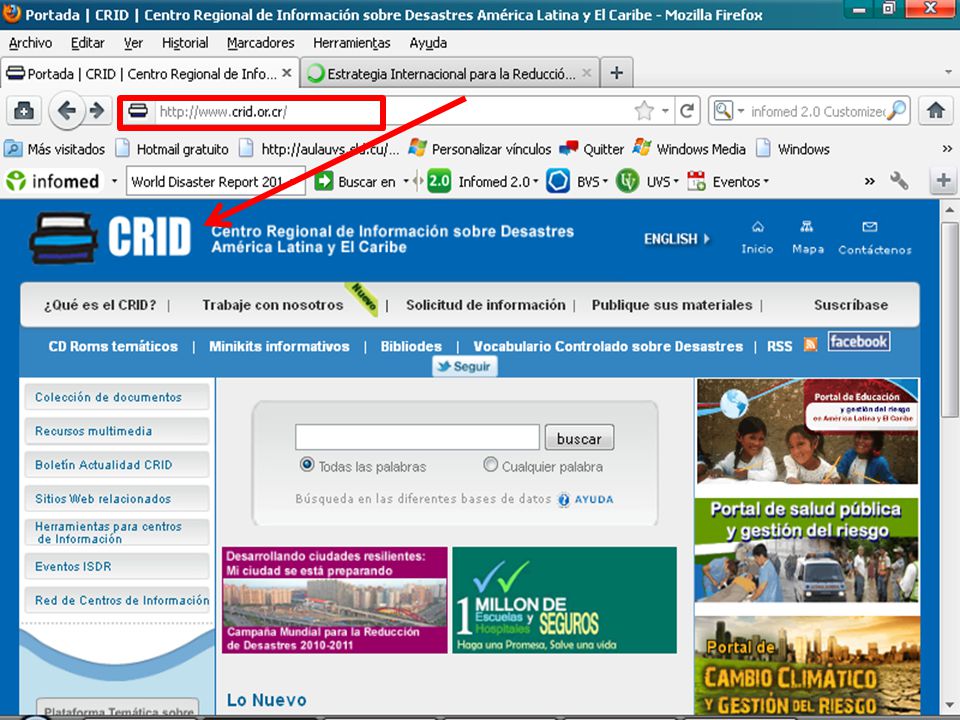Reload the page with the refresh icon
This screenshot has height=720, width=960.
[x=687, y=111]
